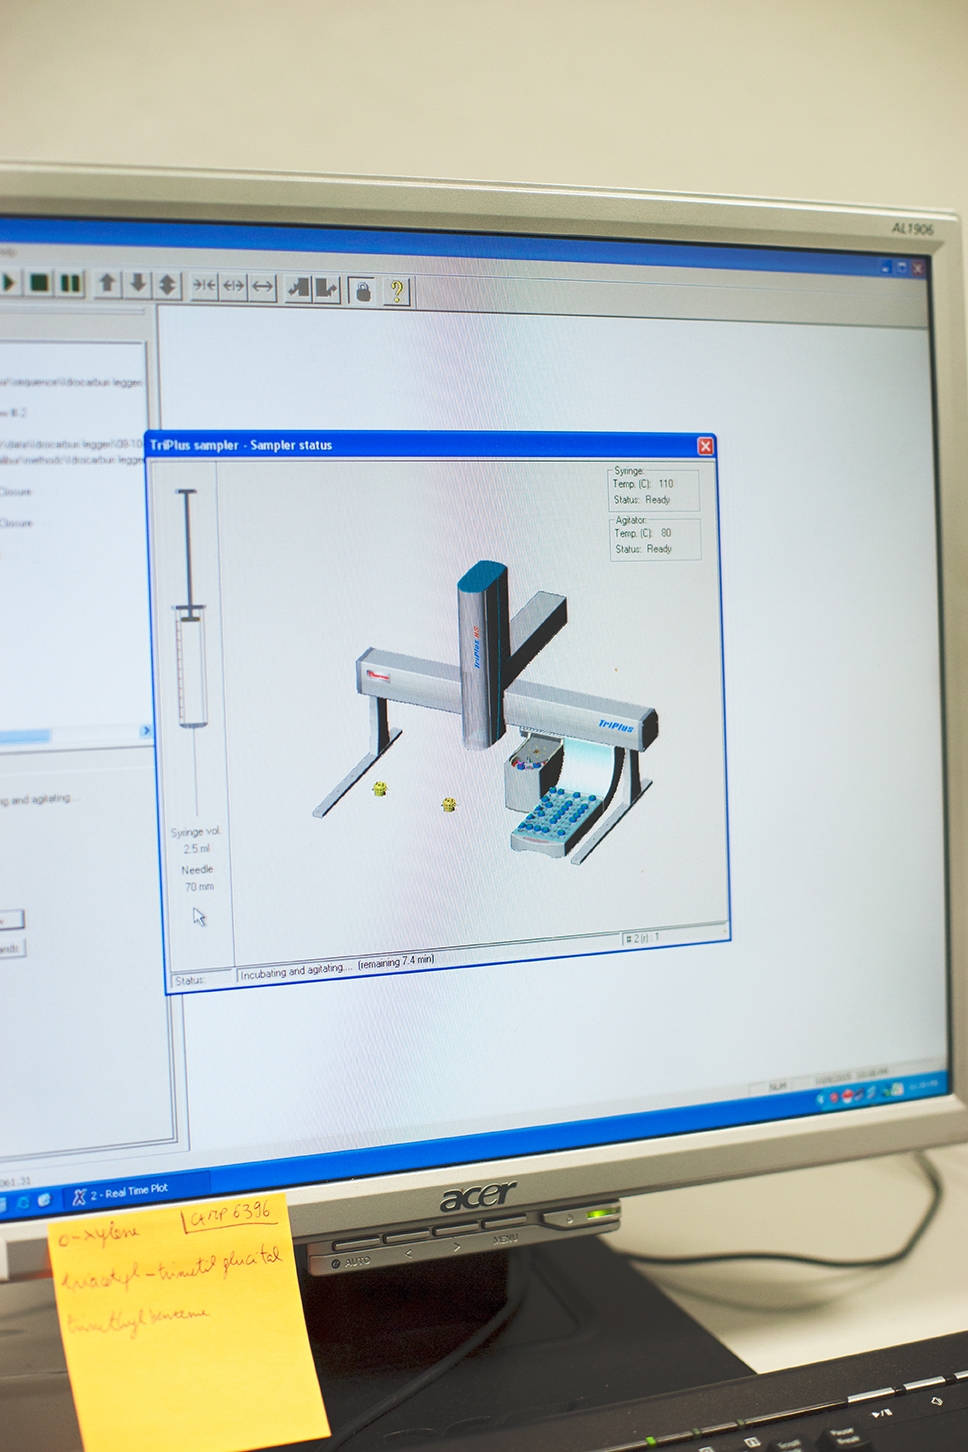
Task: Click the right yellow injector port
Action: pos(448,804)
